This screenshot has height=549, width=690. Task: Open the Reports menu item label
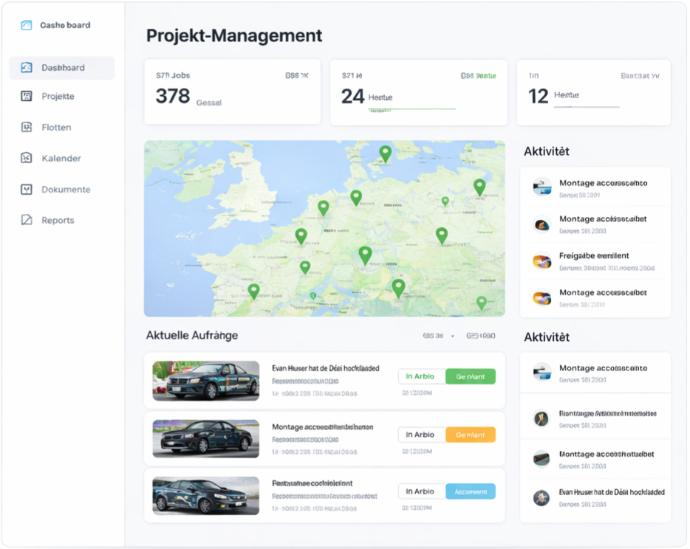point(58,220)
